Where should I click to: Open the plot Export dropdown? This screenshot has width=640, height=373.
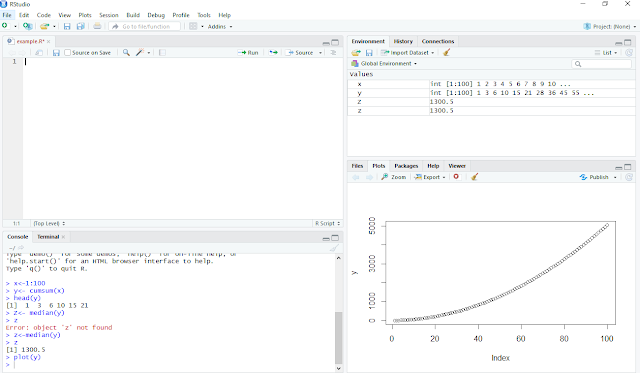429,177
